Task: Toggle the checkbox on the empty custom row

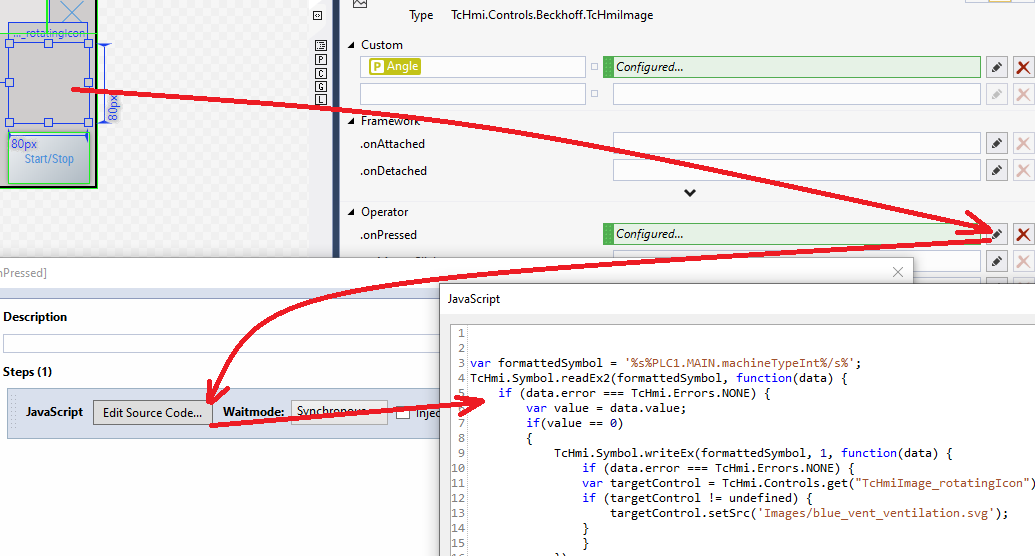Action: 594,94
